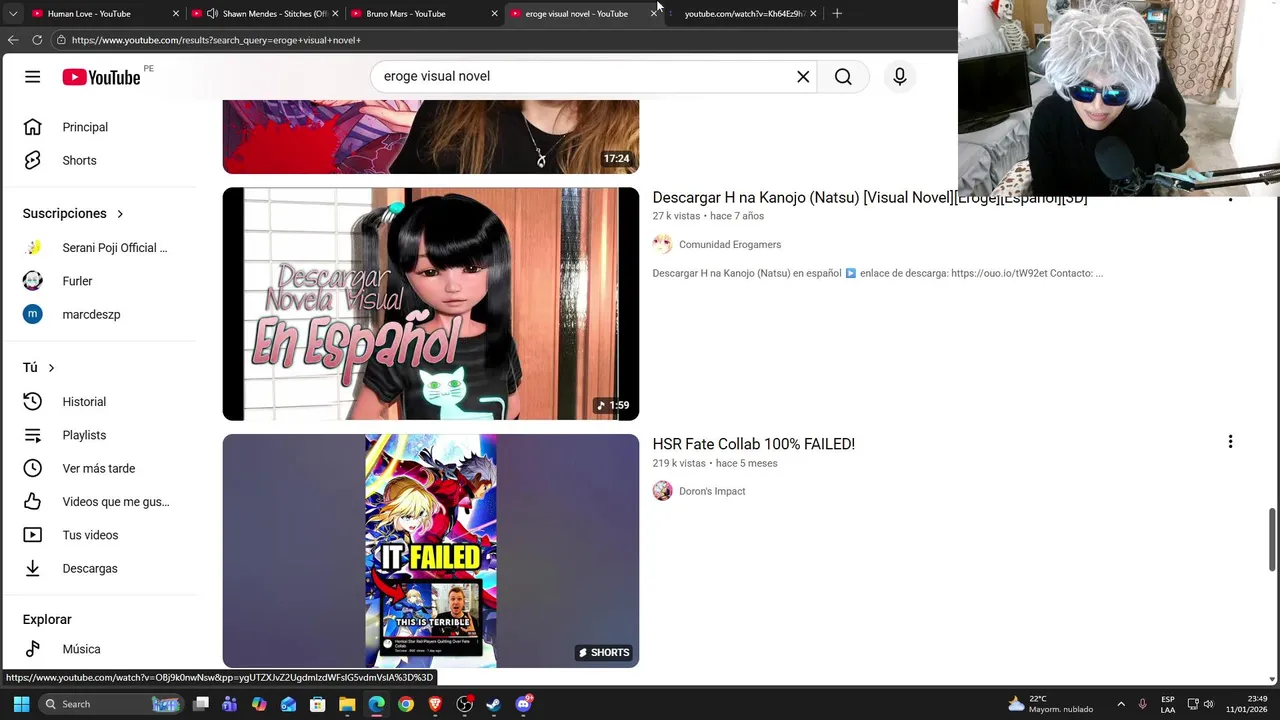The width and height of the screenshot is (1280, 720).
Task: Open the IT FAILED Shorts thumbnail
Action: [x=430, y=551]
